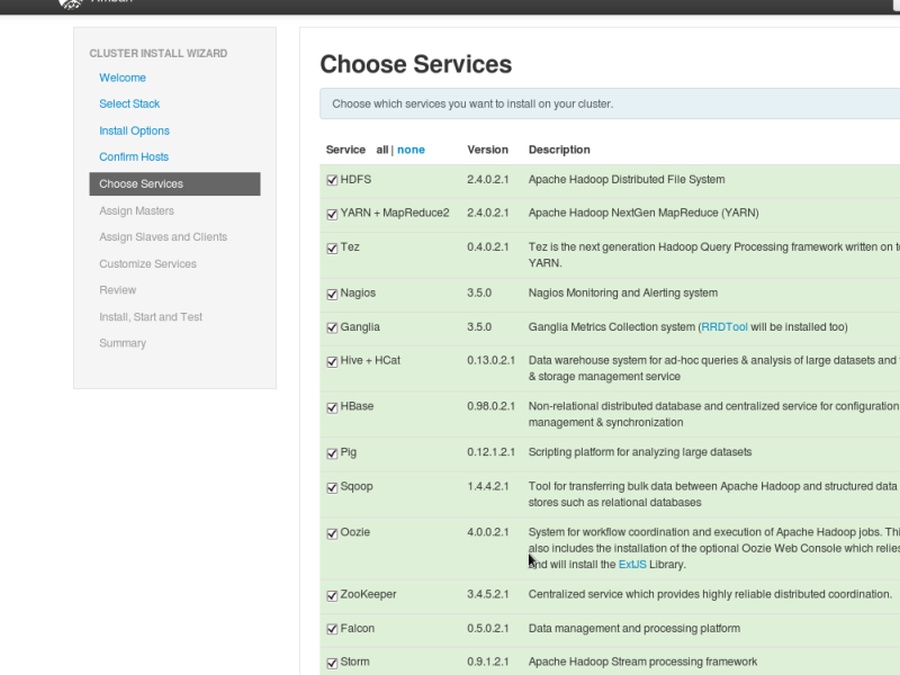900x675 pixels.
Task: Uncheck the ZooKeeper service checkbox
Action: 332,595
